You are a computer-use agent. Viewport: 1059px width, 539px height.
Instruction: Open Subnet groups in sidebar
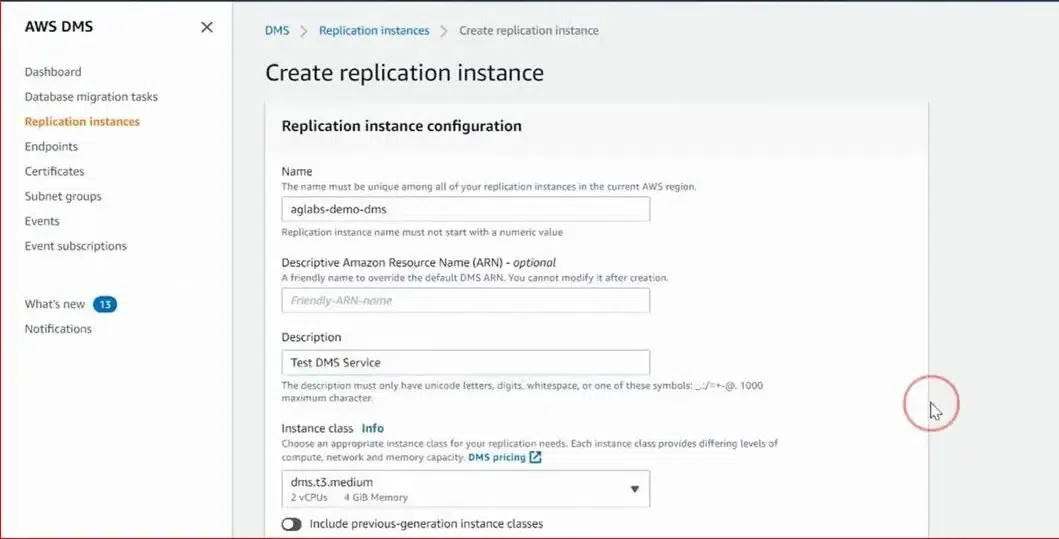pos(63,197)
